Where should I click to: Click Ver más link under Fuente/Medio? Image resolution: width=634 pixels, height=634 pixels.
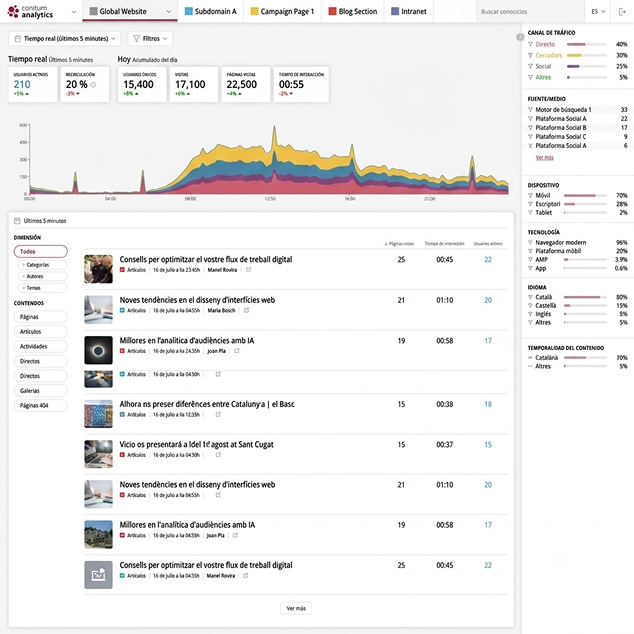point(544,158)
